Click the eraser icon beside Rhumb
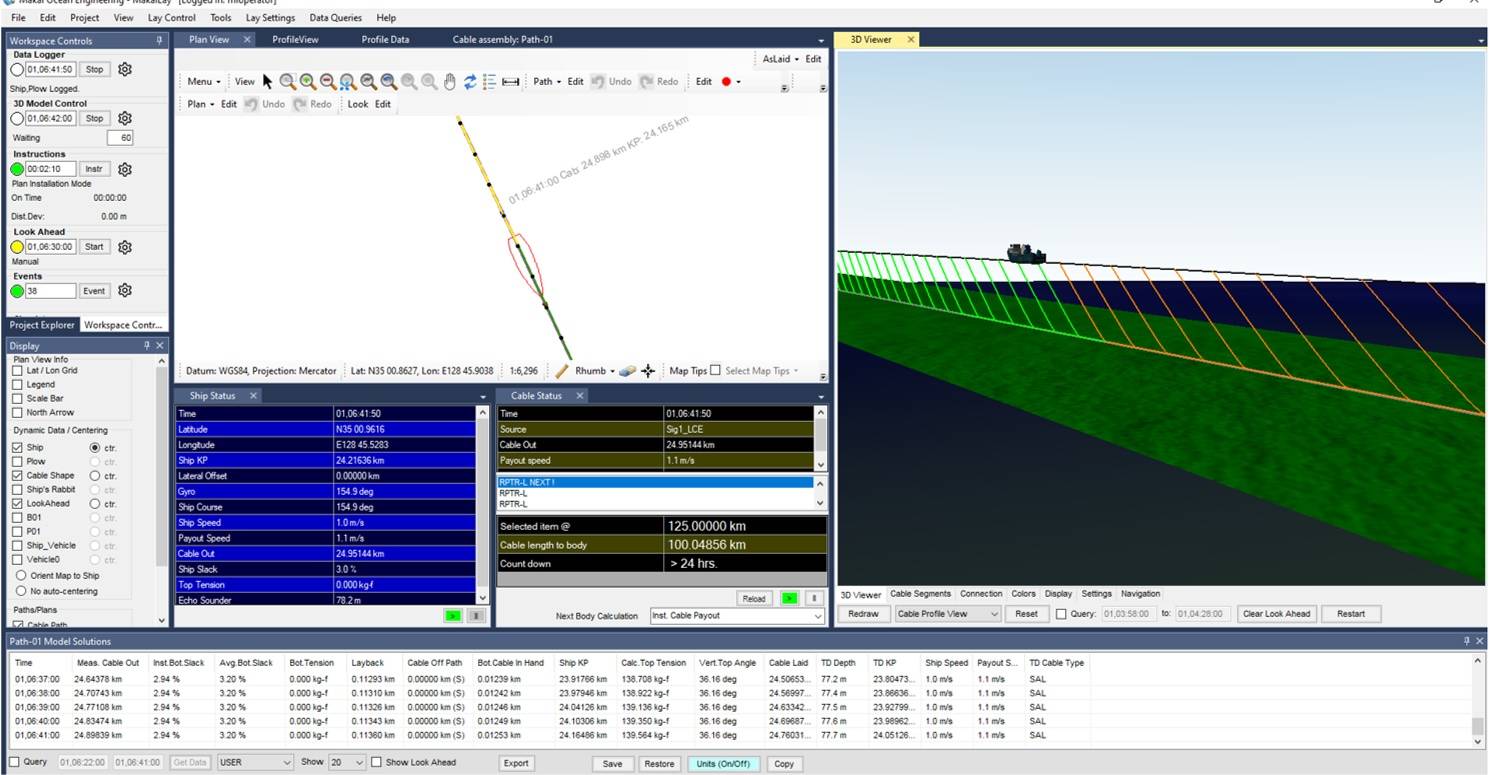The height and width of the screenshot is (775, 1490). [627, 371]
